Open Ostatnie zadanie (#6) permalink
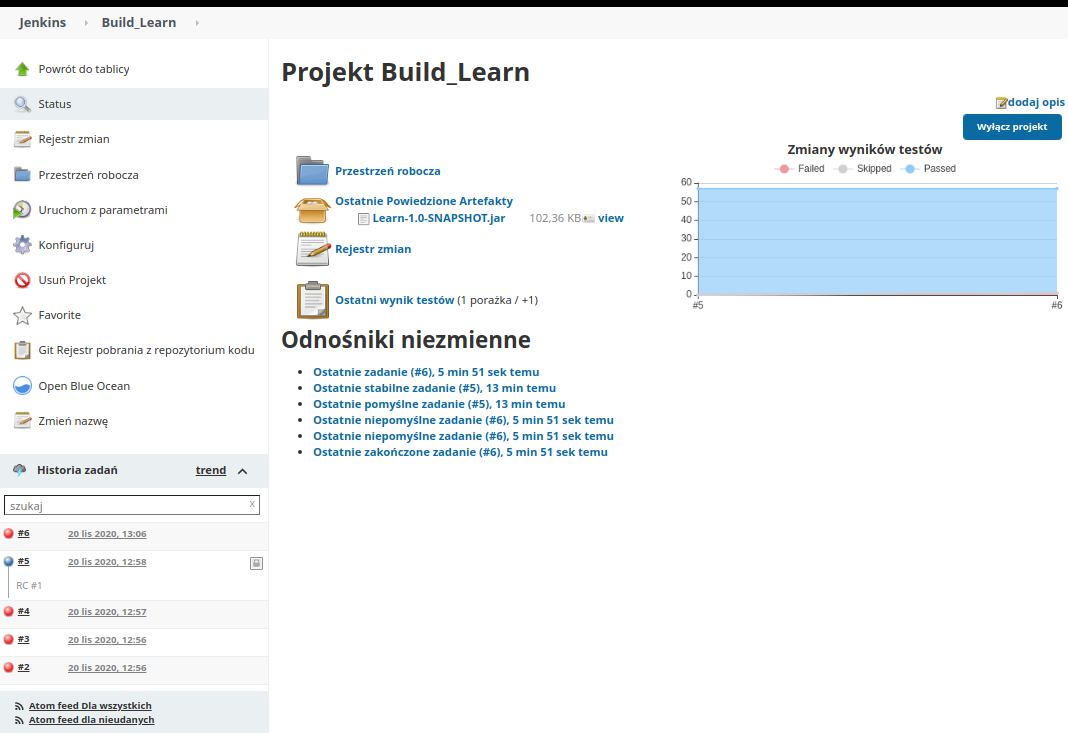The width and height of the screenshot is (1068, 733). [426, 372]
